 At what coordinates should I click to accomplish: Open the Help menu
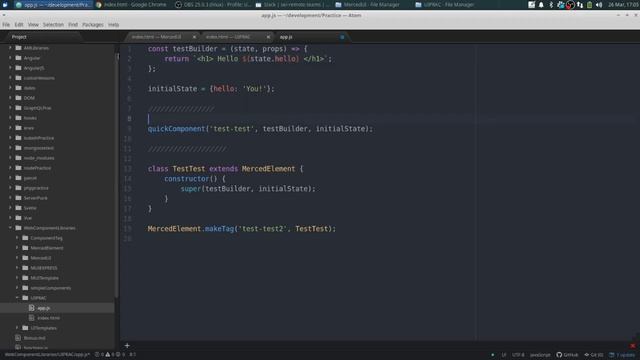point(113,25)
